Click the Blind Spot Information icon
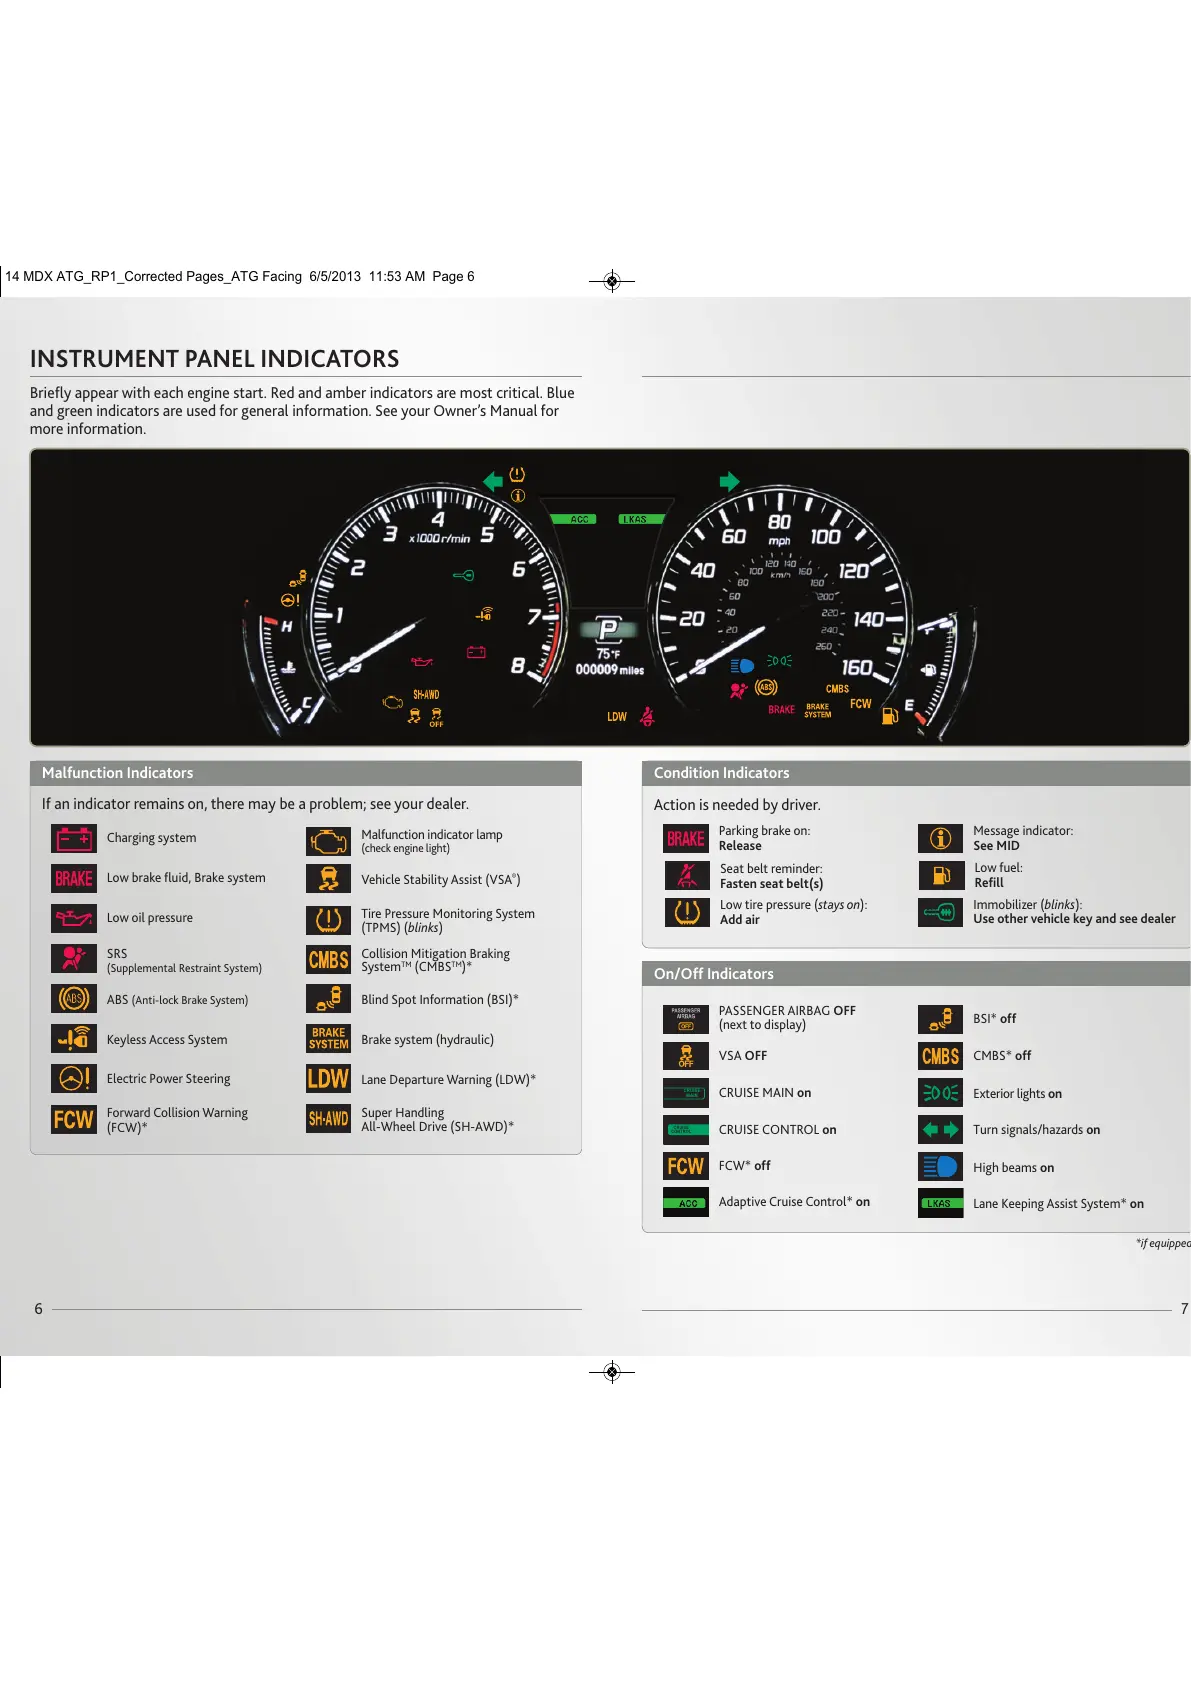Image resolution: width=1191 pixels, height=1684 pixels. 328,999
